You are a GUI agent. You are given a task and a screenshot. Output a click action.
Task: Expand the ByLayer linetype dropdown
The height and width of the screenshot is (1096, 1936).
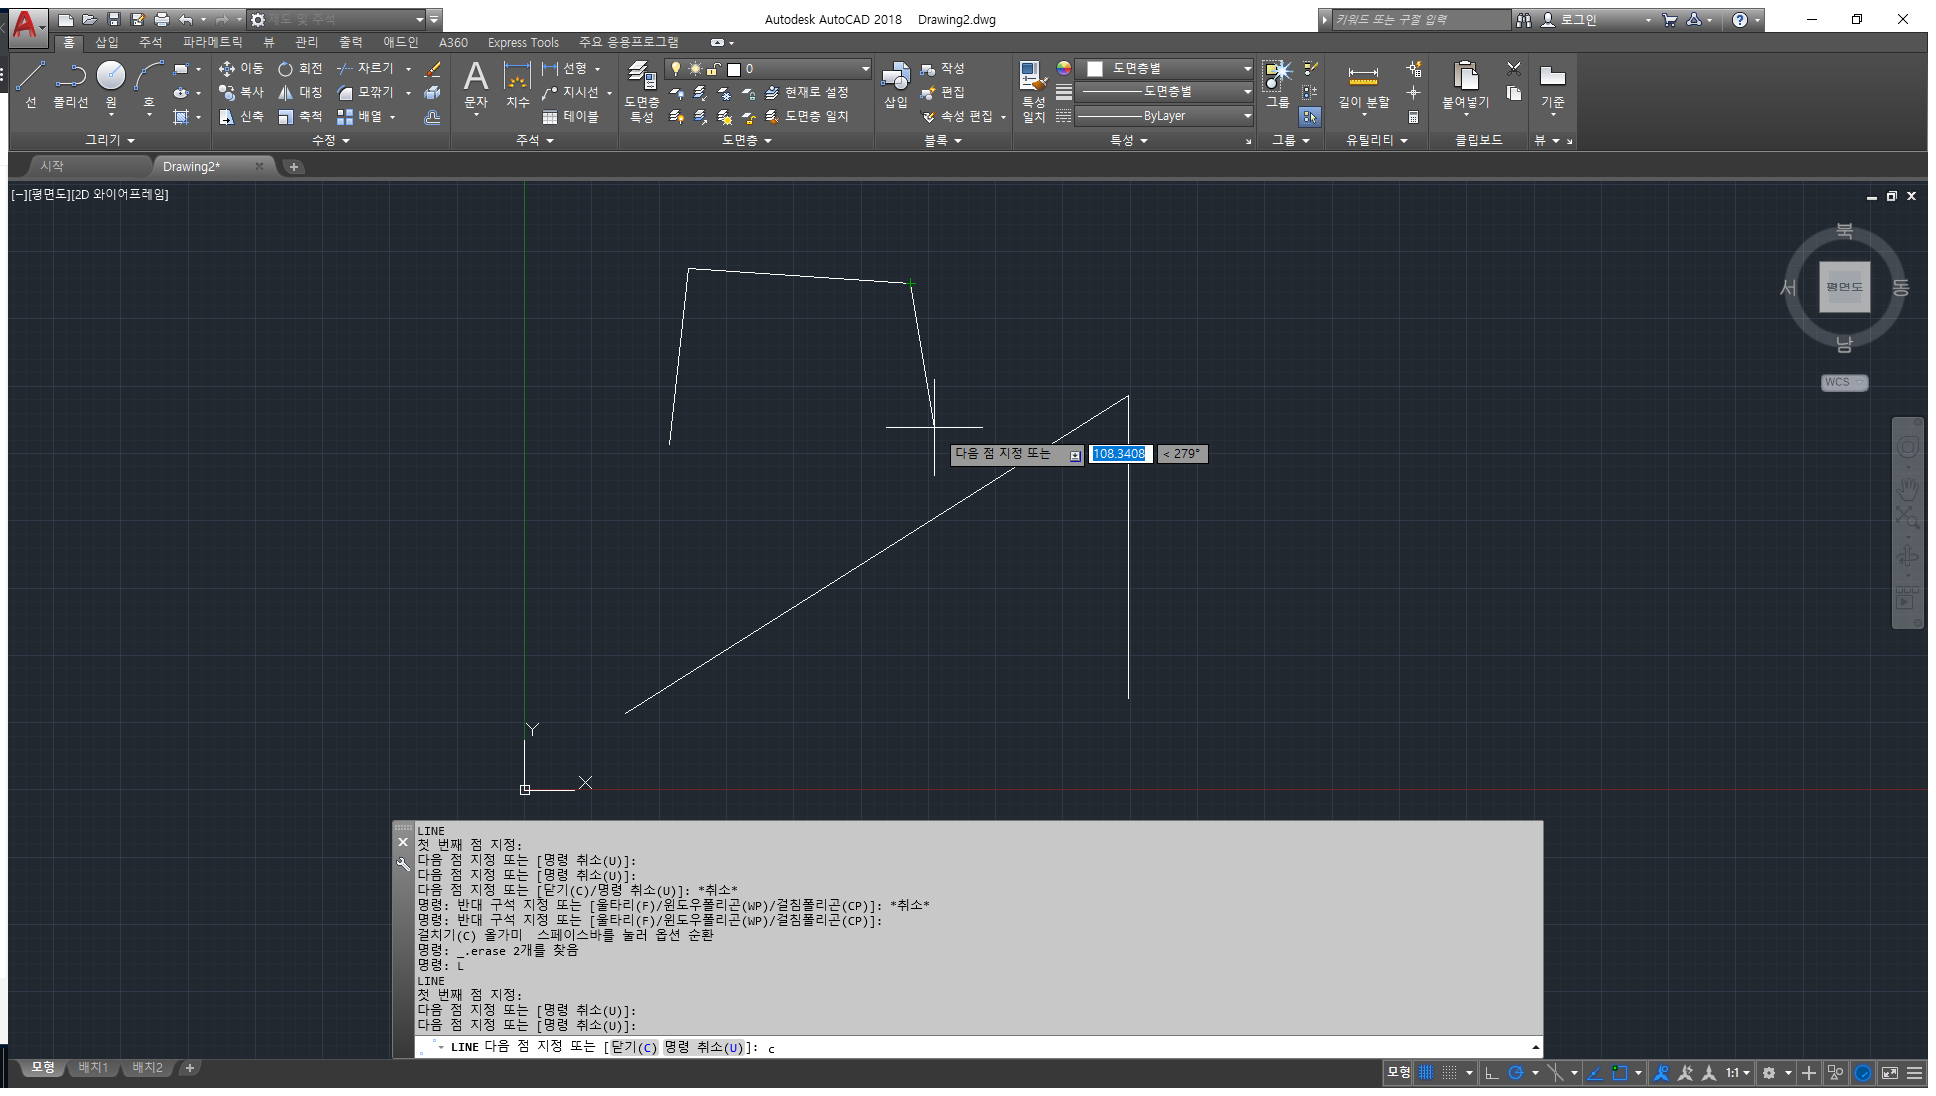click(x=1165, y=116)
